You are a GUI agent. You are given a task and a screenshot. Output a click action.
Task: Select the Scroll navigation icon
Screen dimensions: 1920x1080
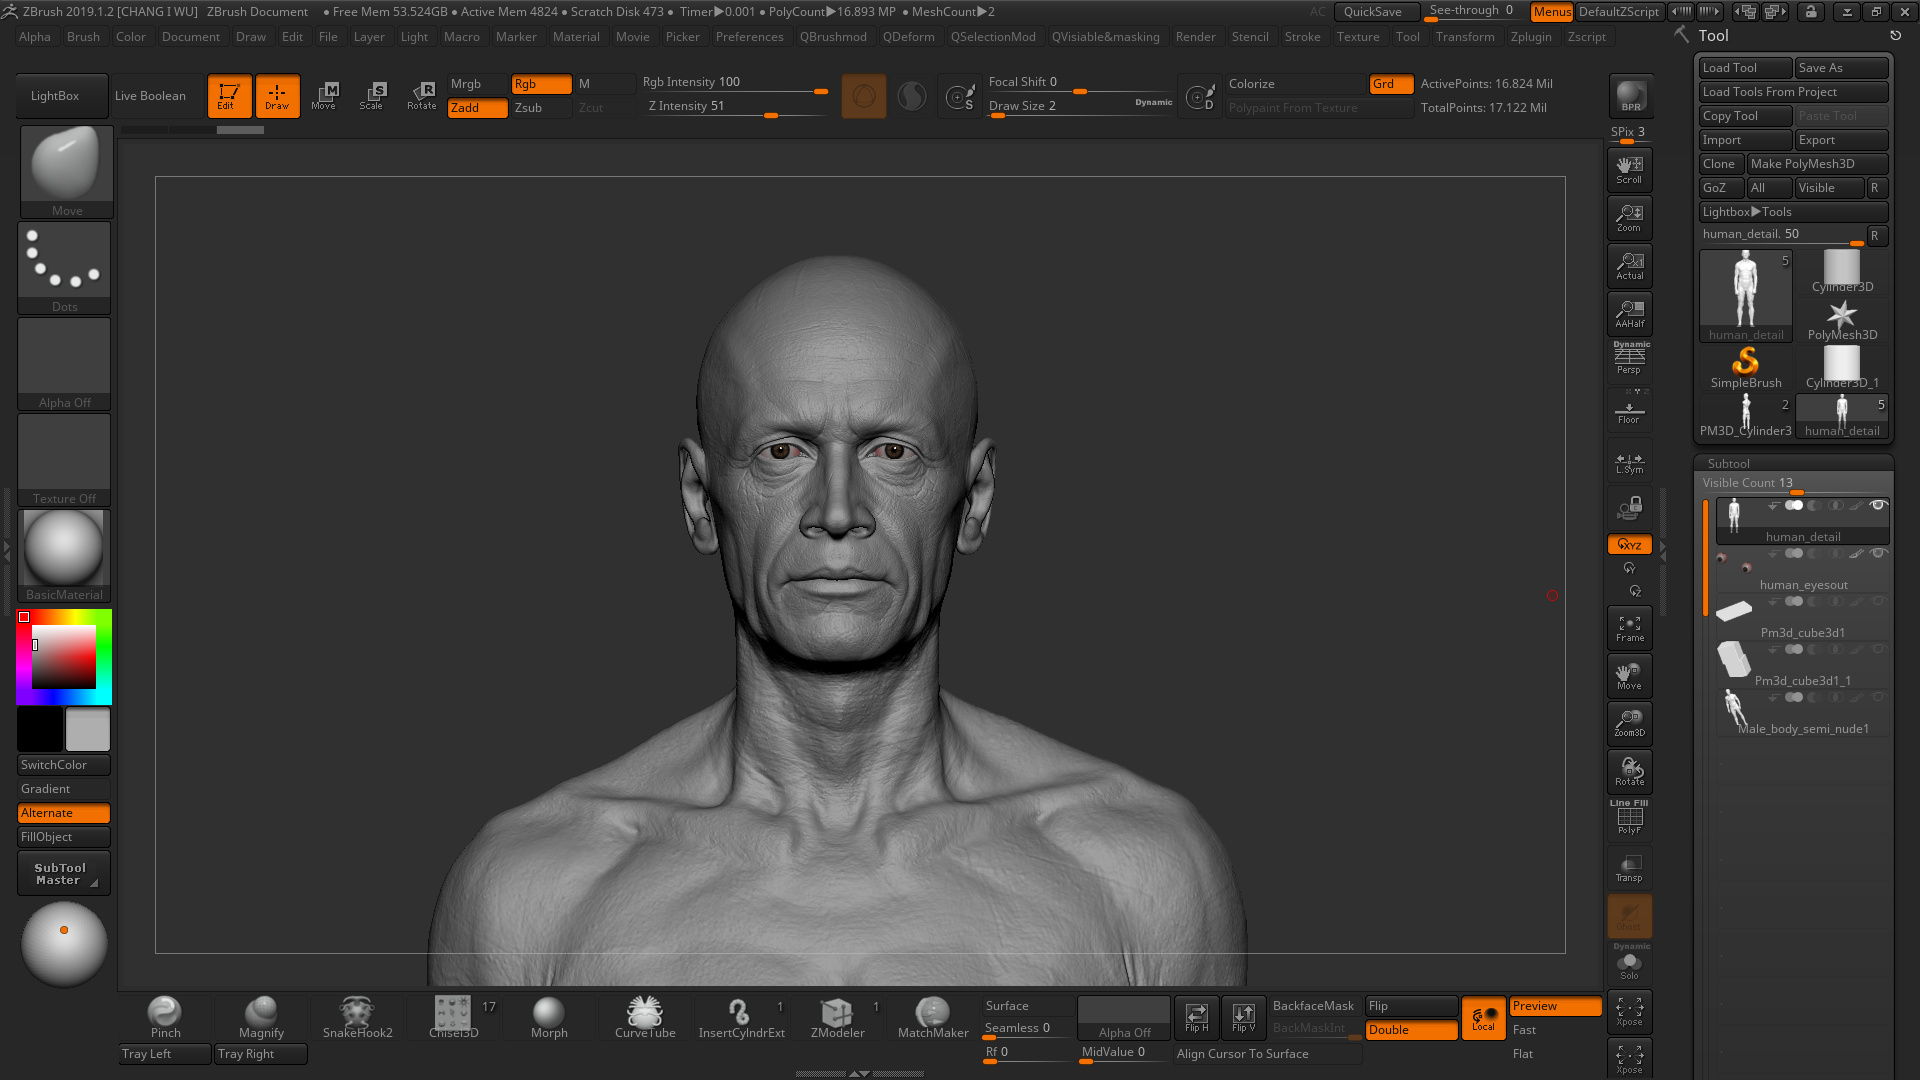coord(1629,169)
